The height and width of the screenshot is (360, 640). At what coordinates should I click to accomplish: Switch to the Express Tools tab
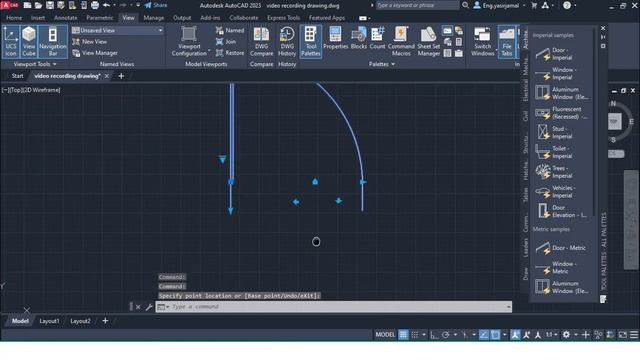click(283, 18)
